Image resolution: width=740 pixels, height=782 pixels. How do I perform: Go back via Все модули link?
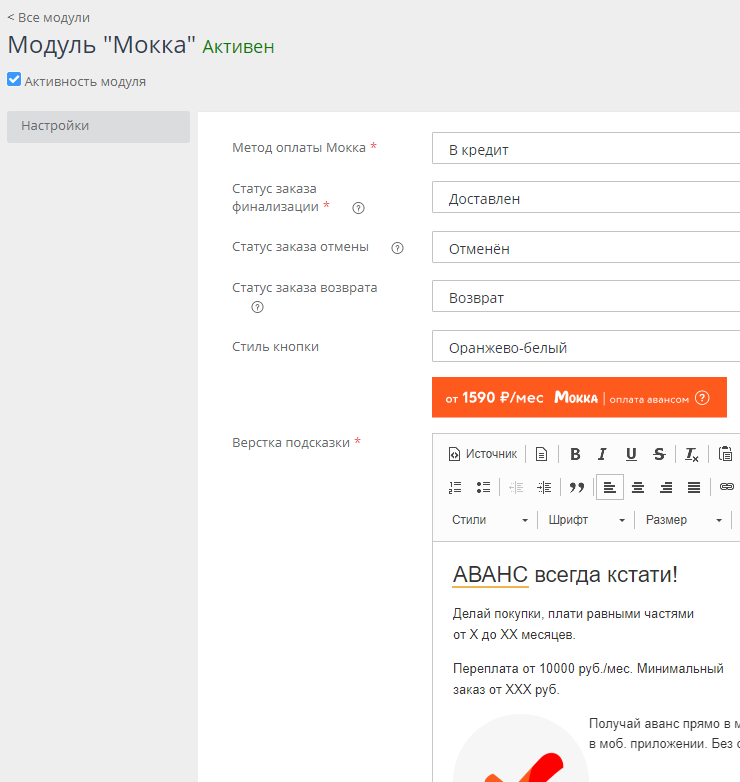click(48, 17)
